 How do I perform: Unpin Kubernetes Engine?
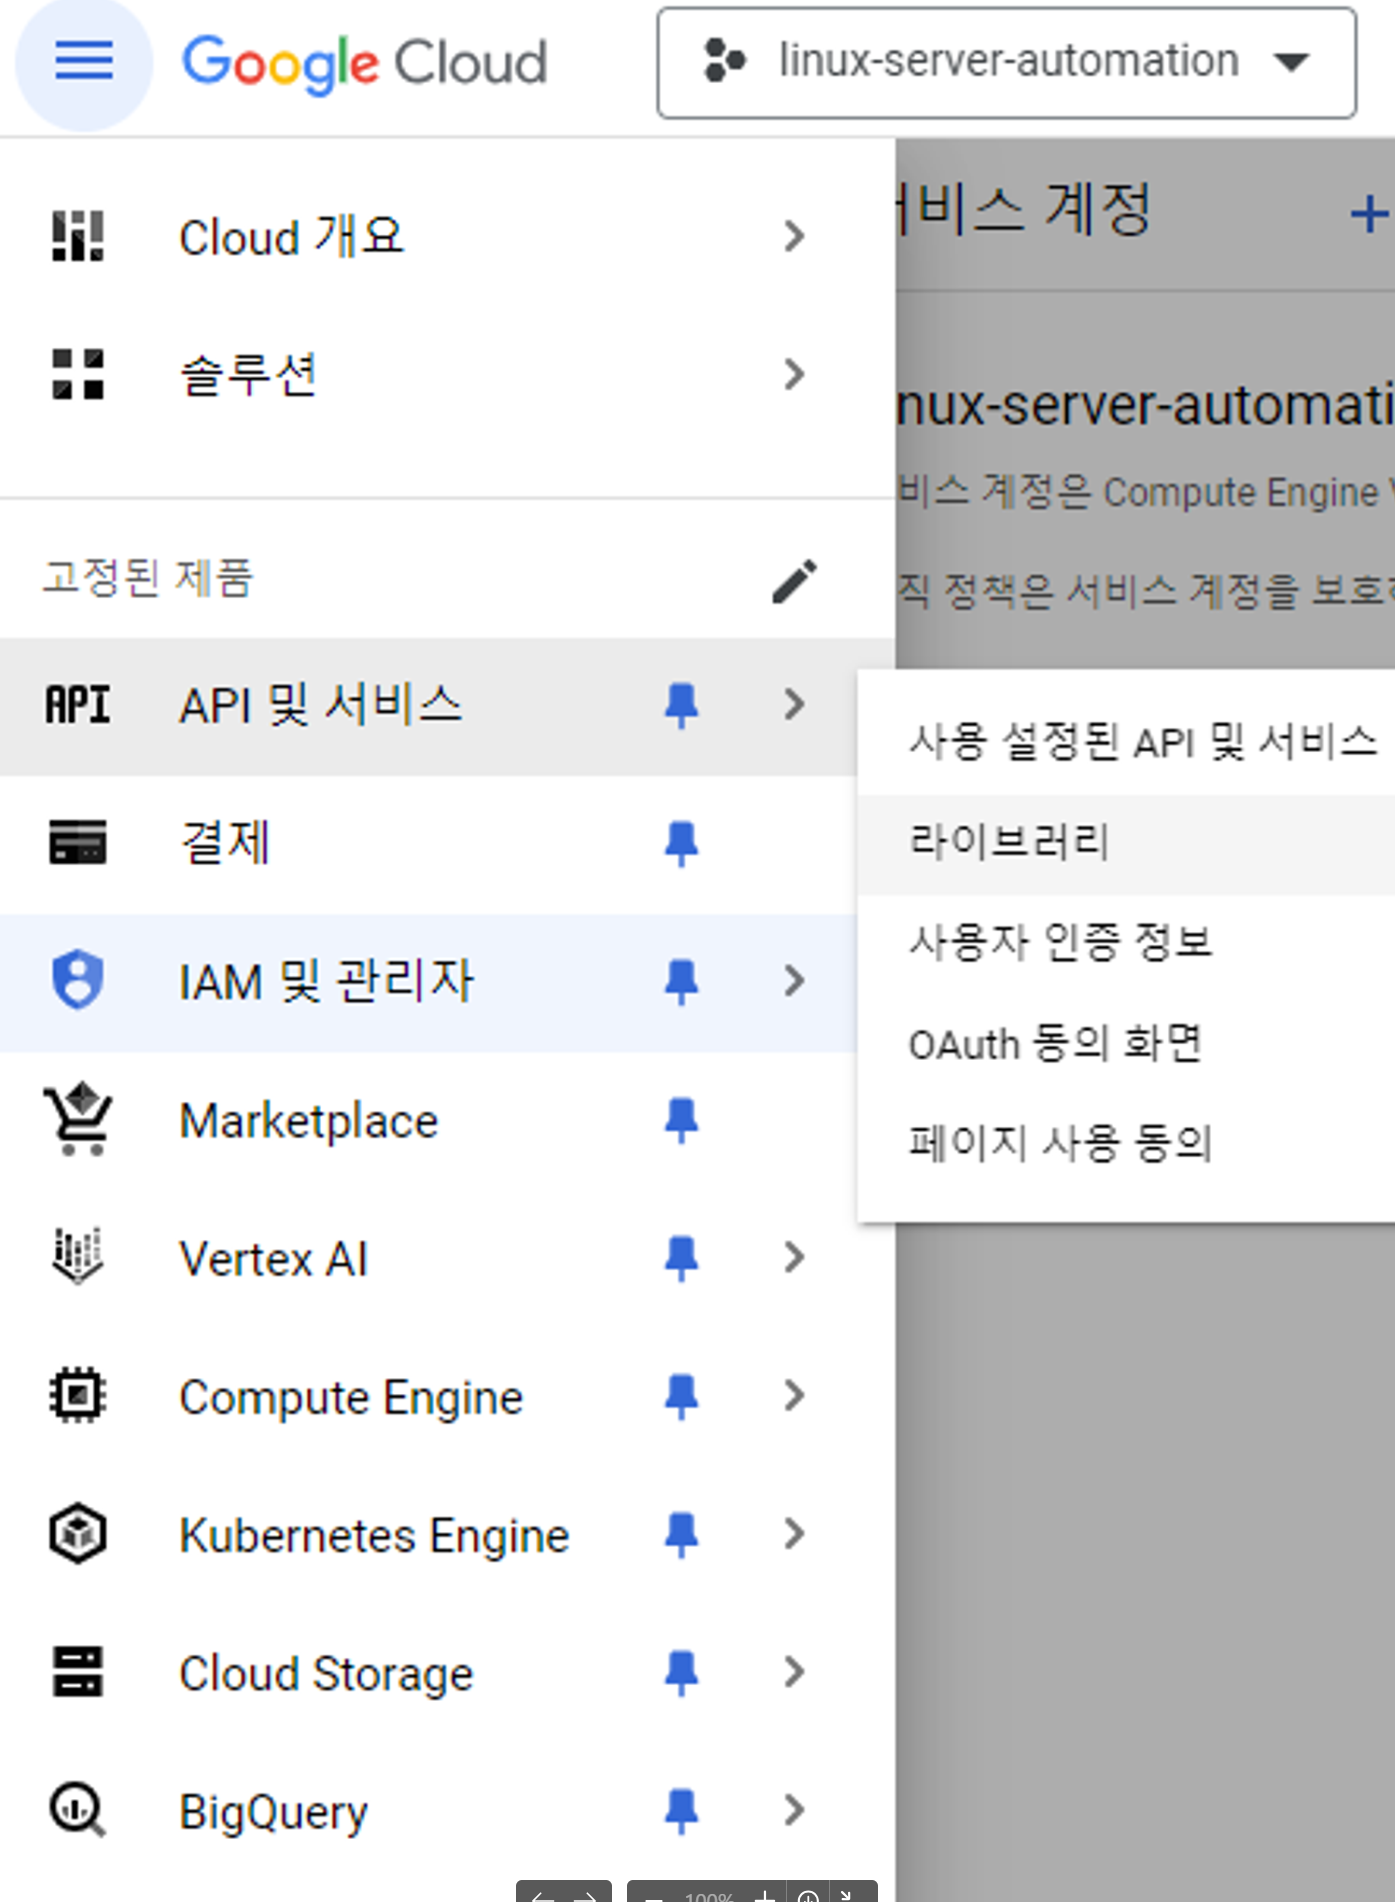coord(681,1534)
